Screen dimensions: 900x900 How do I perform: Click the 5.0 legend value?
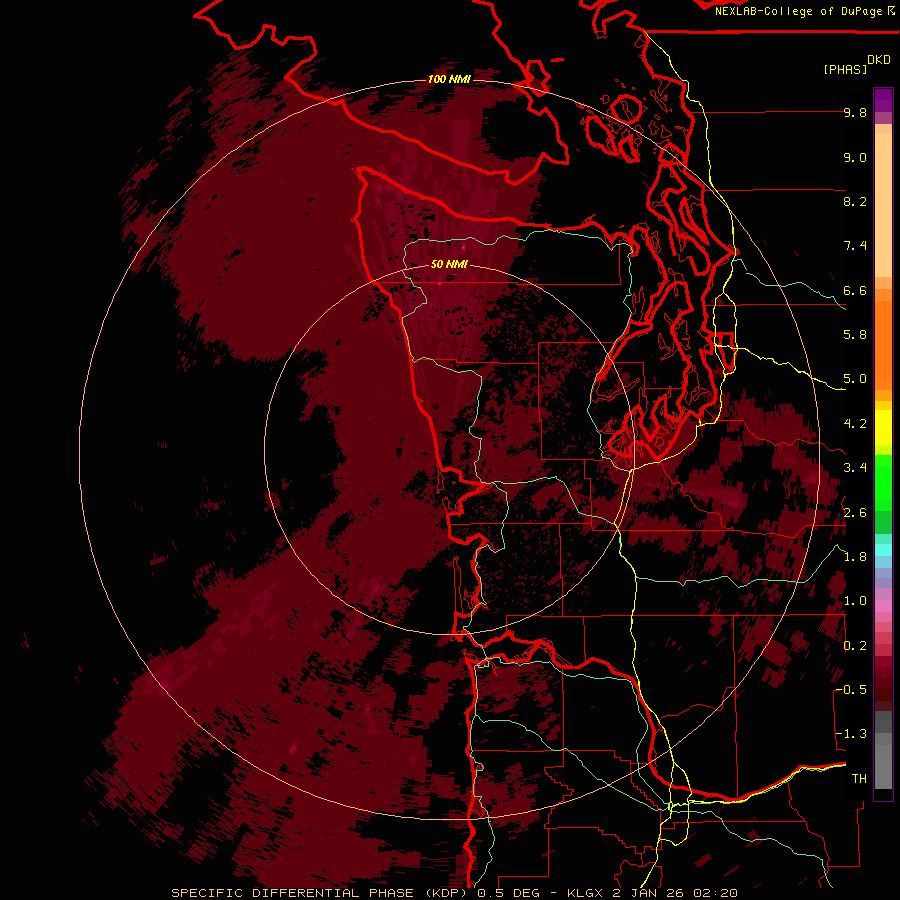855,379
